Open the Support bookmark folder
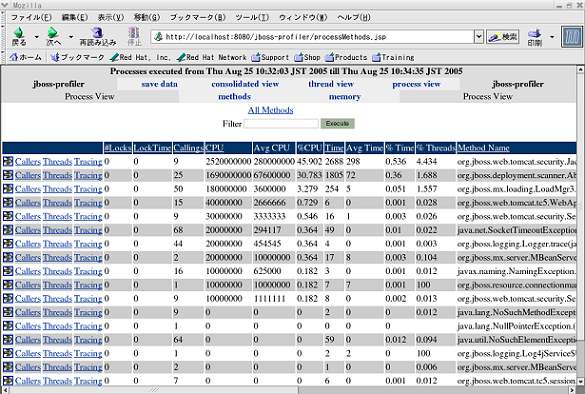 [x=270, y=57]
